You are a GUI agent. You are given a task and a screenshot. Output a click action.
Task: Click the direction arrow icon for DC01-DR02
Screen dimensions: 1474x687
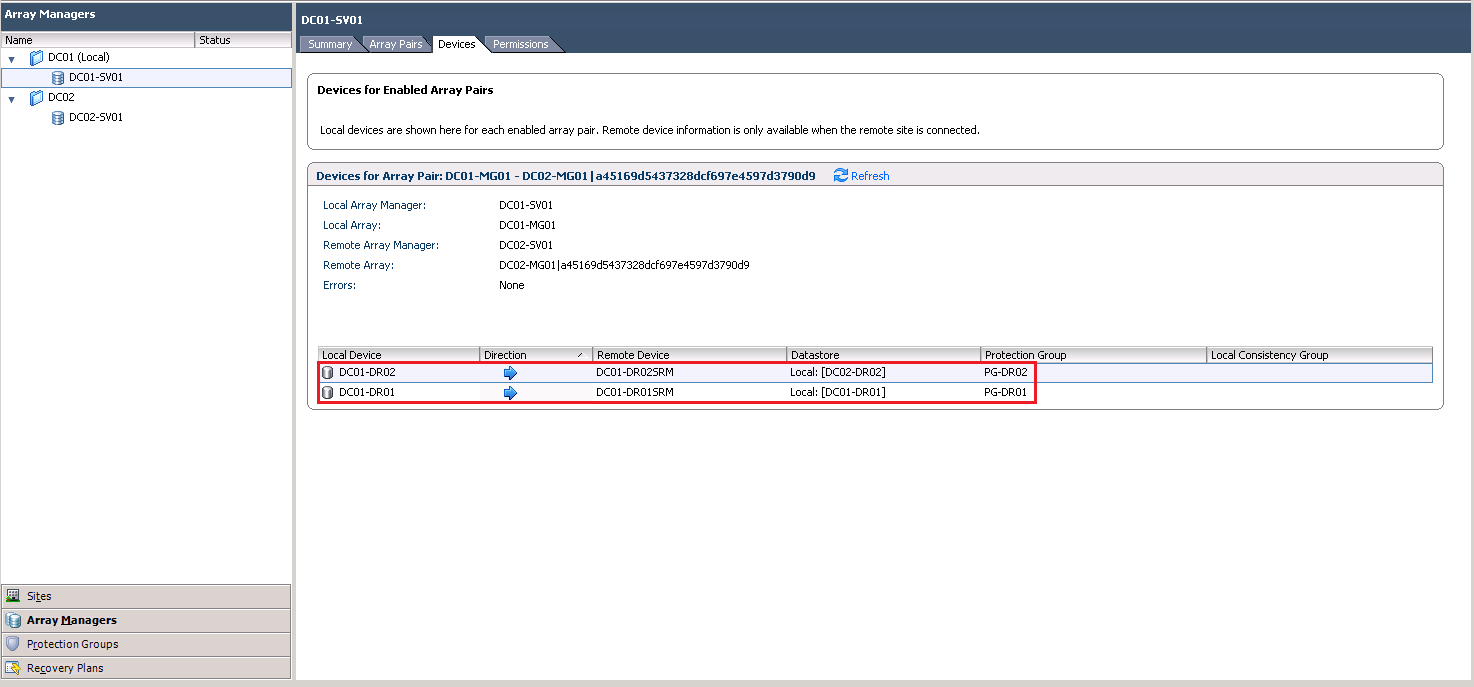point(510,372)
